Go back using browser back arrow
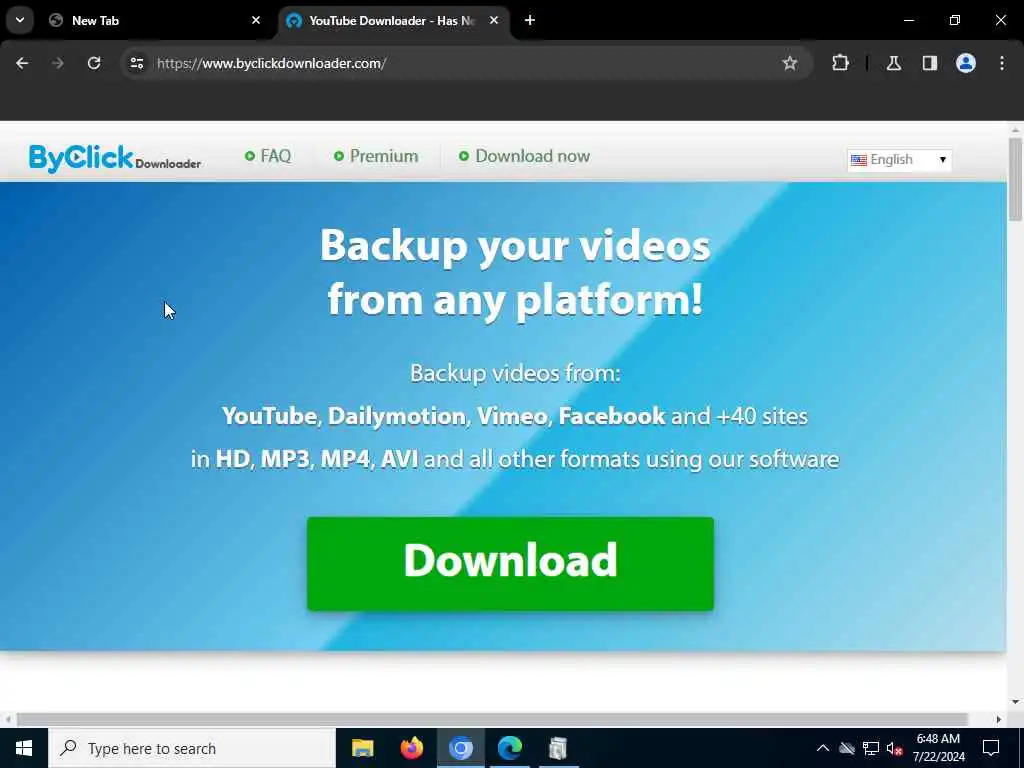Screen dimensions: 1024x768 click(x=22, y=63)
